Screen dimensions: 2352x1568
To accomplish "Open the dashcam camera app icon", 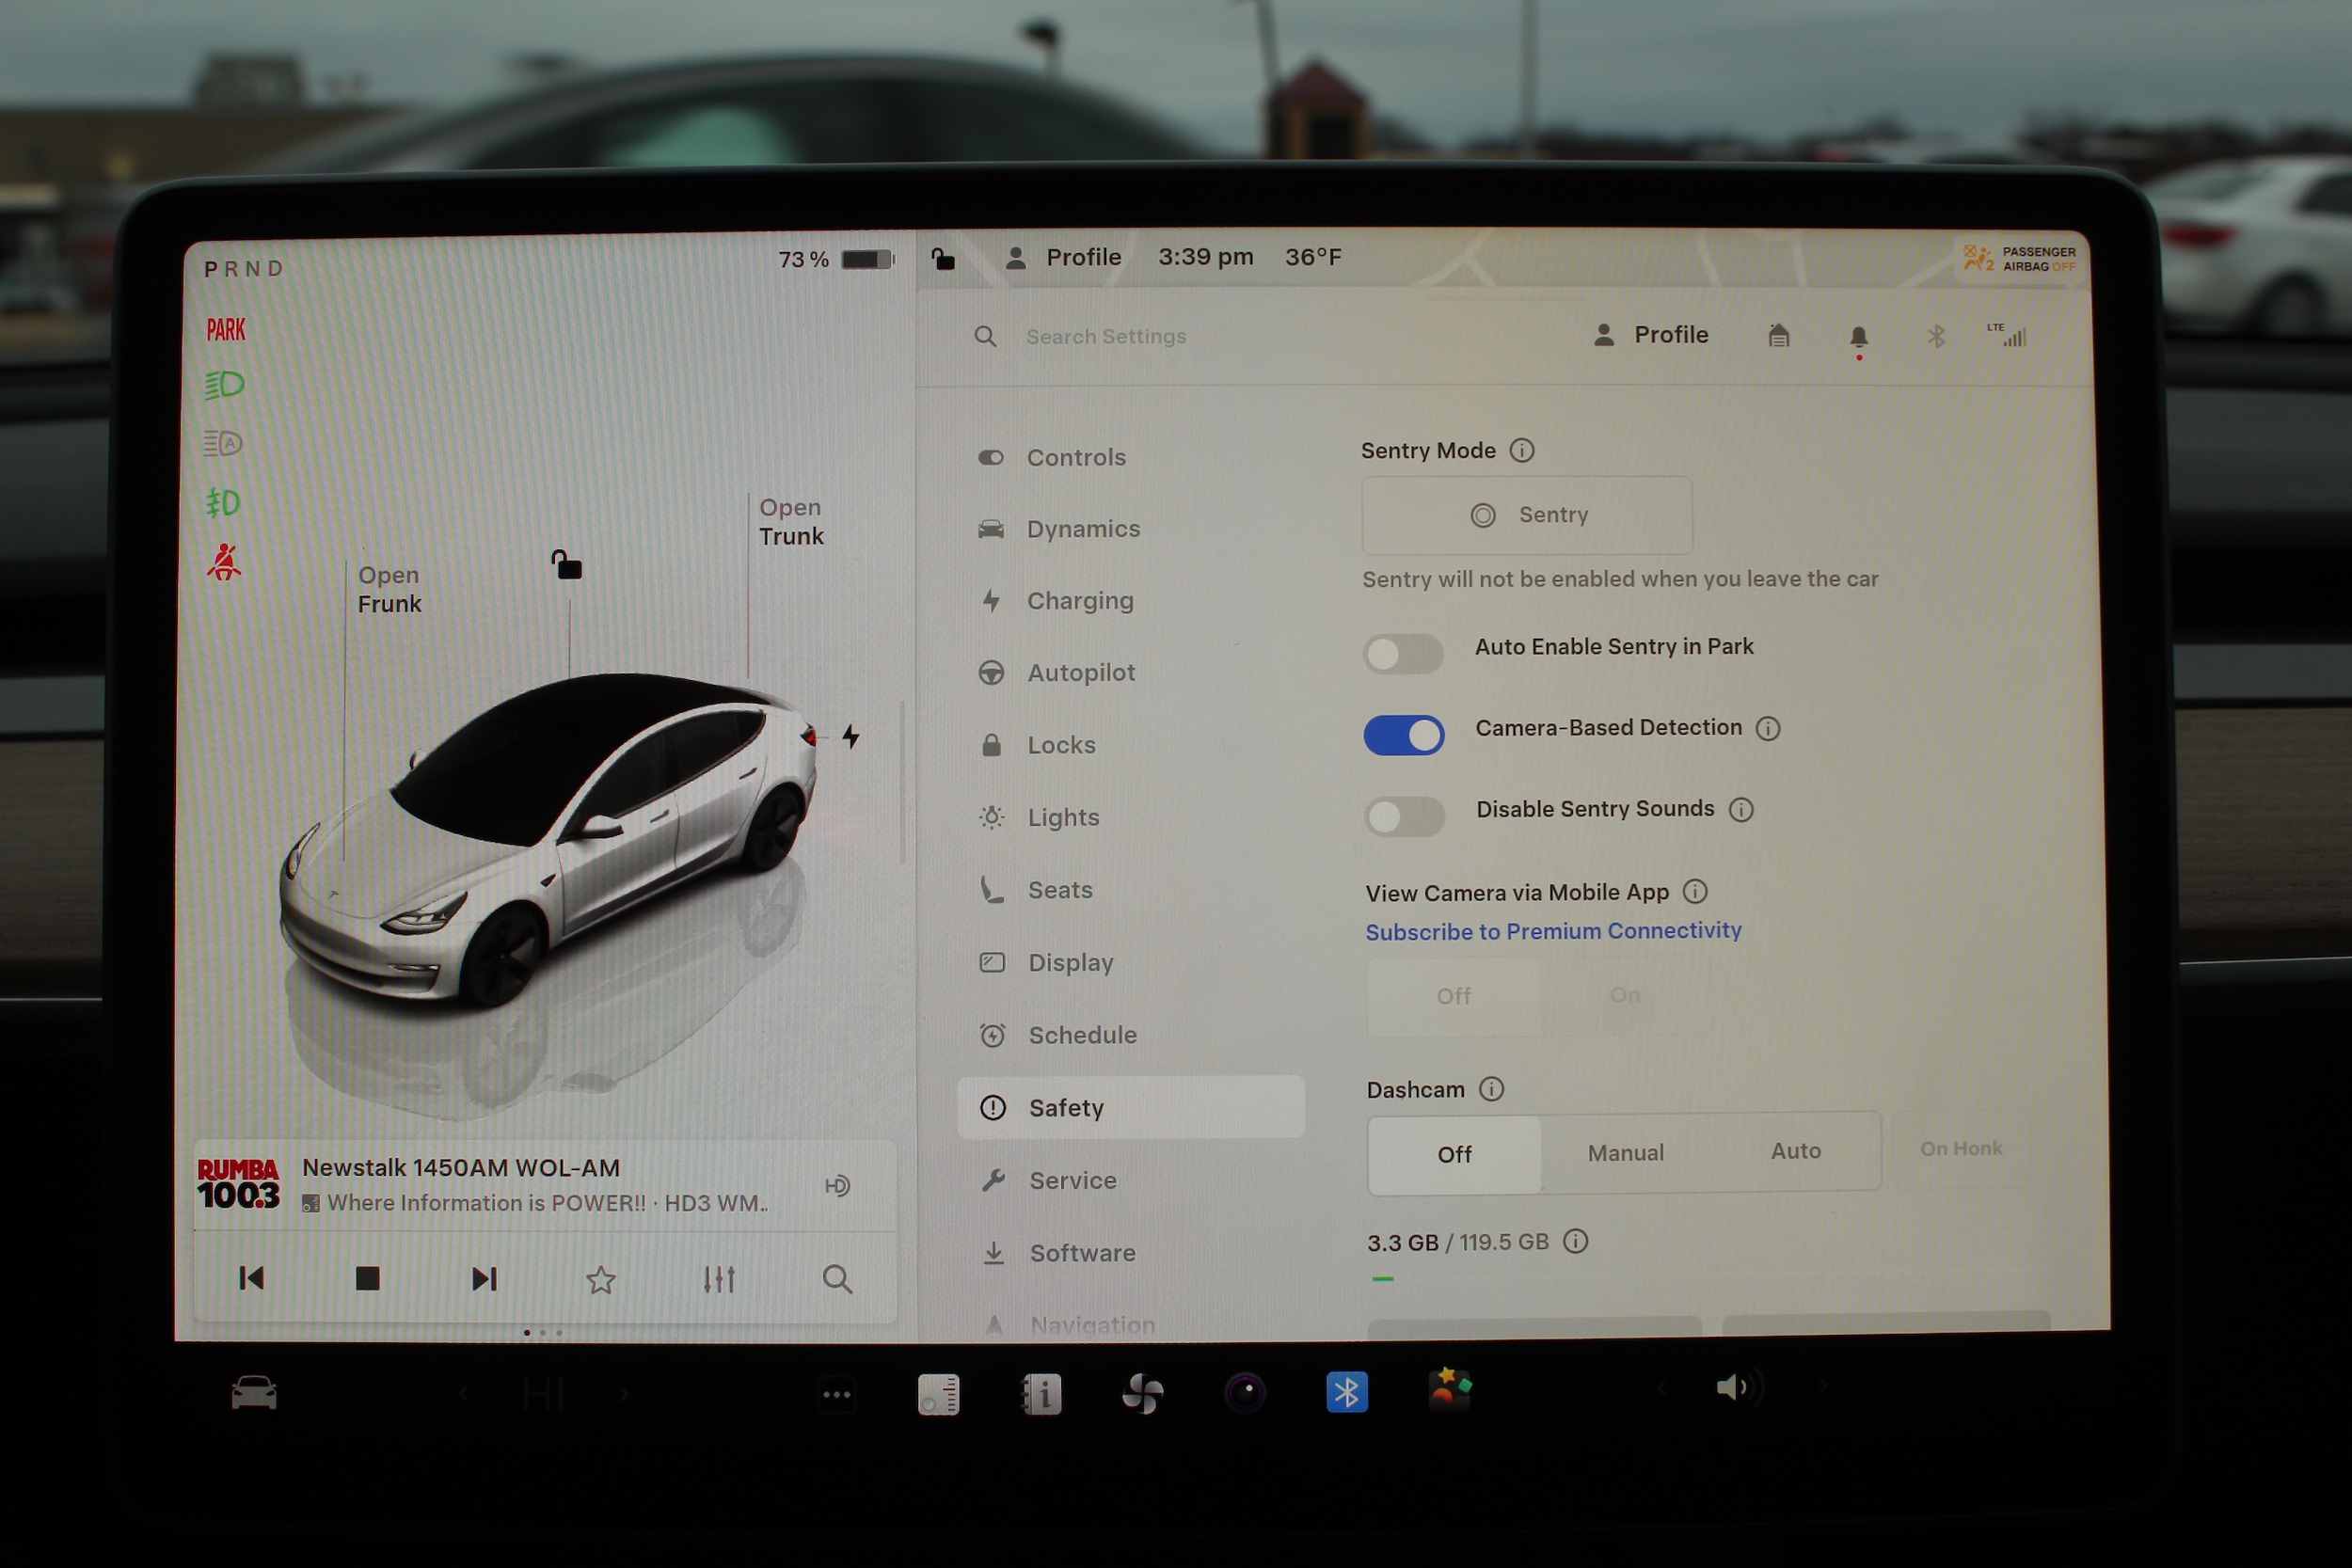I will click(1245, 1392).
